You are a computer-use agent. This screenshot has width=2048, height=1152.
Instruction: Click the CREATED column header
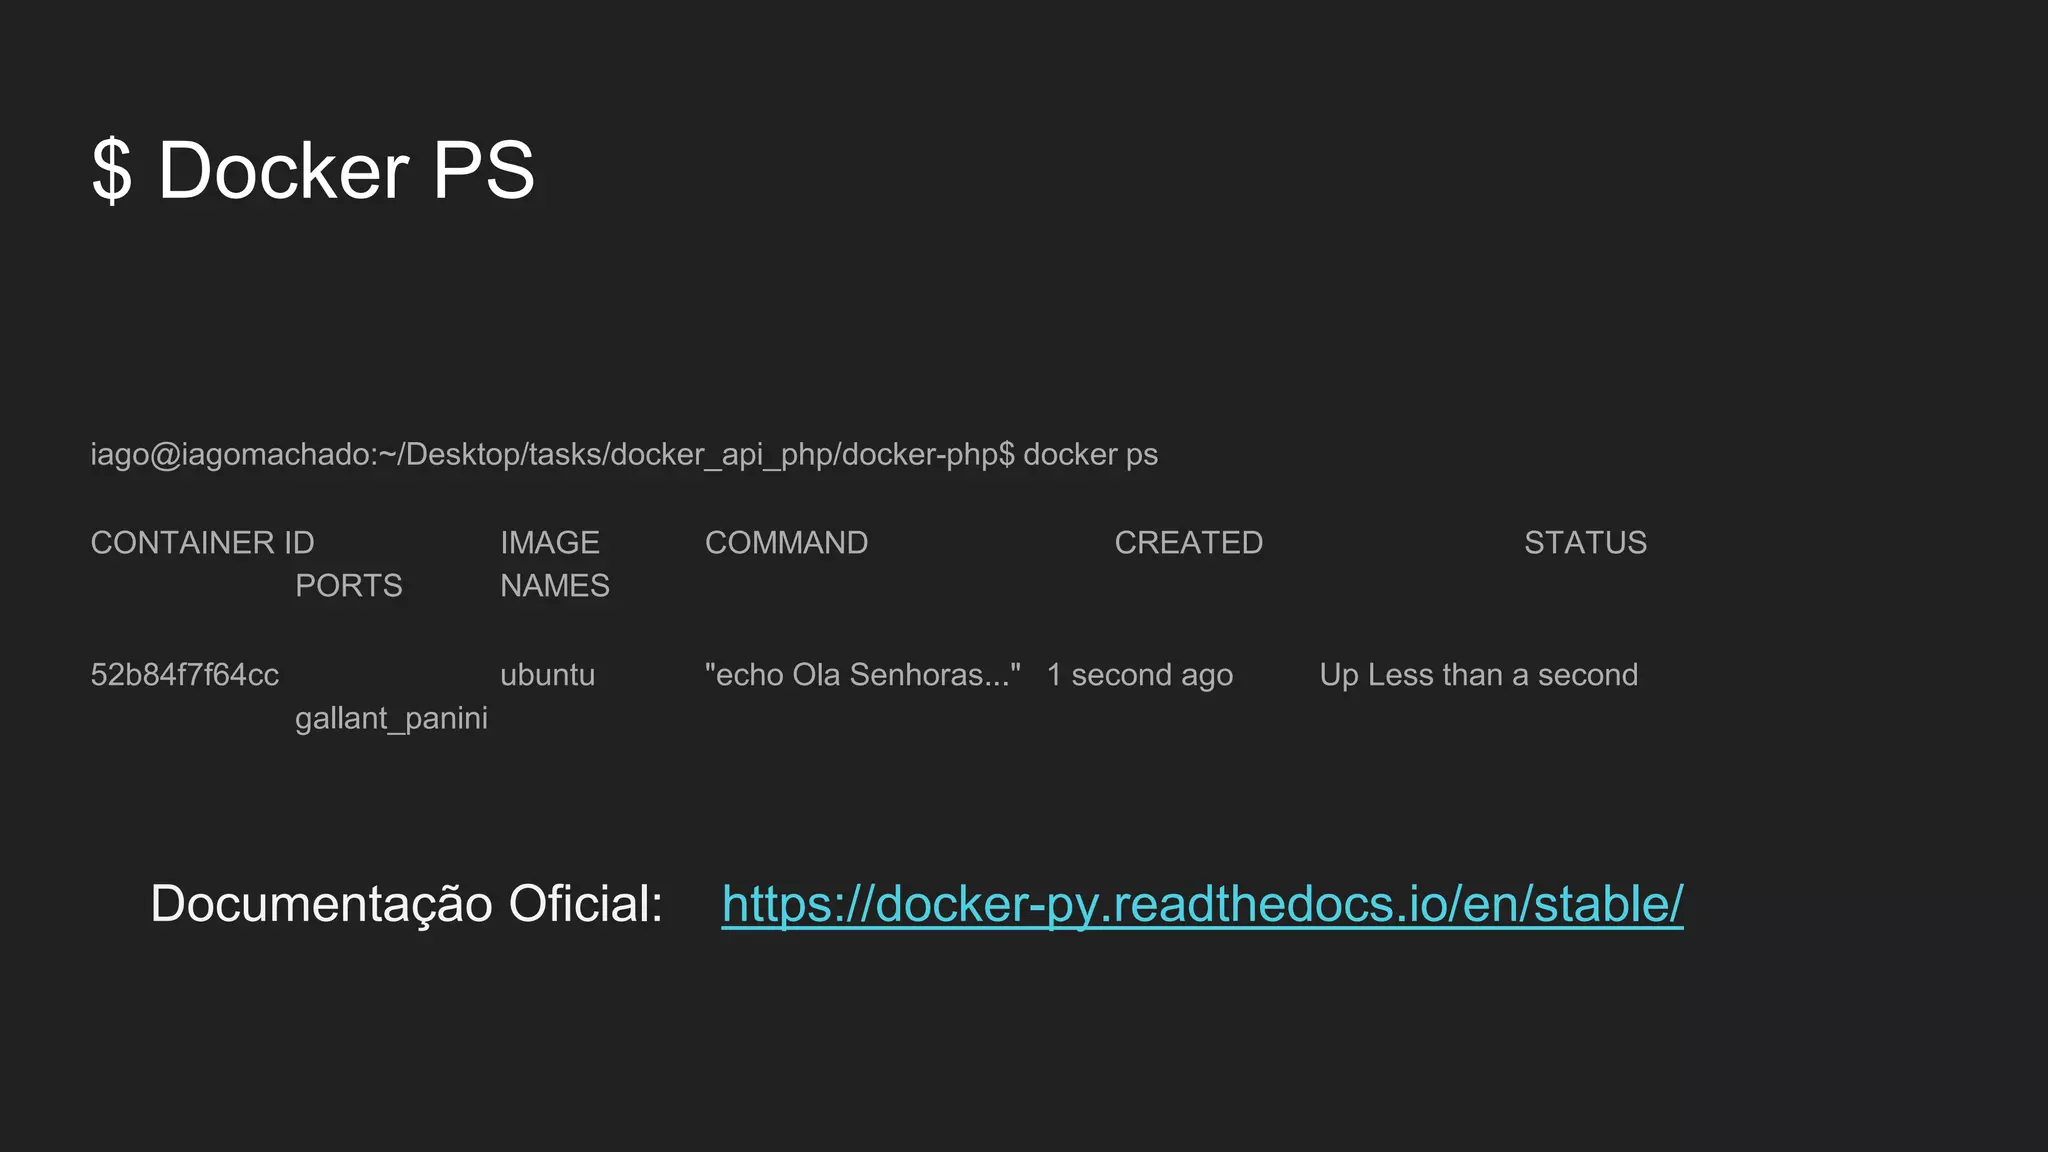coord(1189,543)
